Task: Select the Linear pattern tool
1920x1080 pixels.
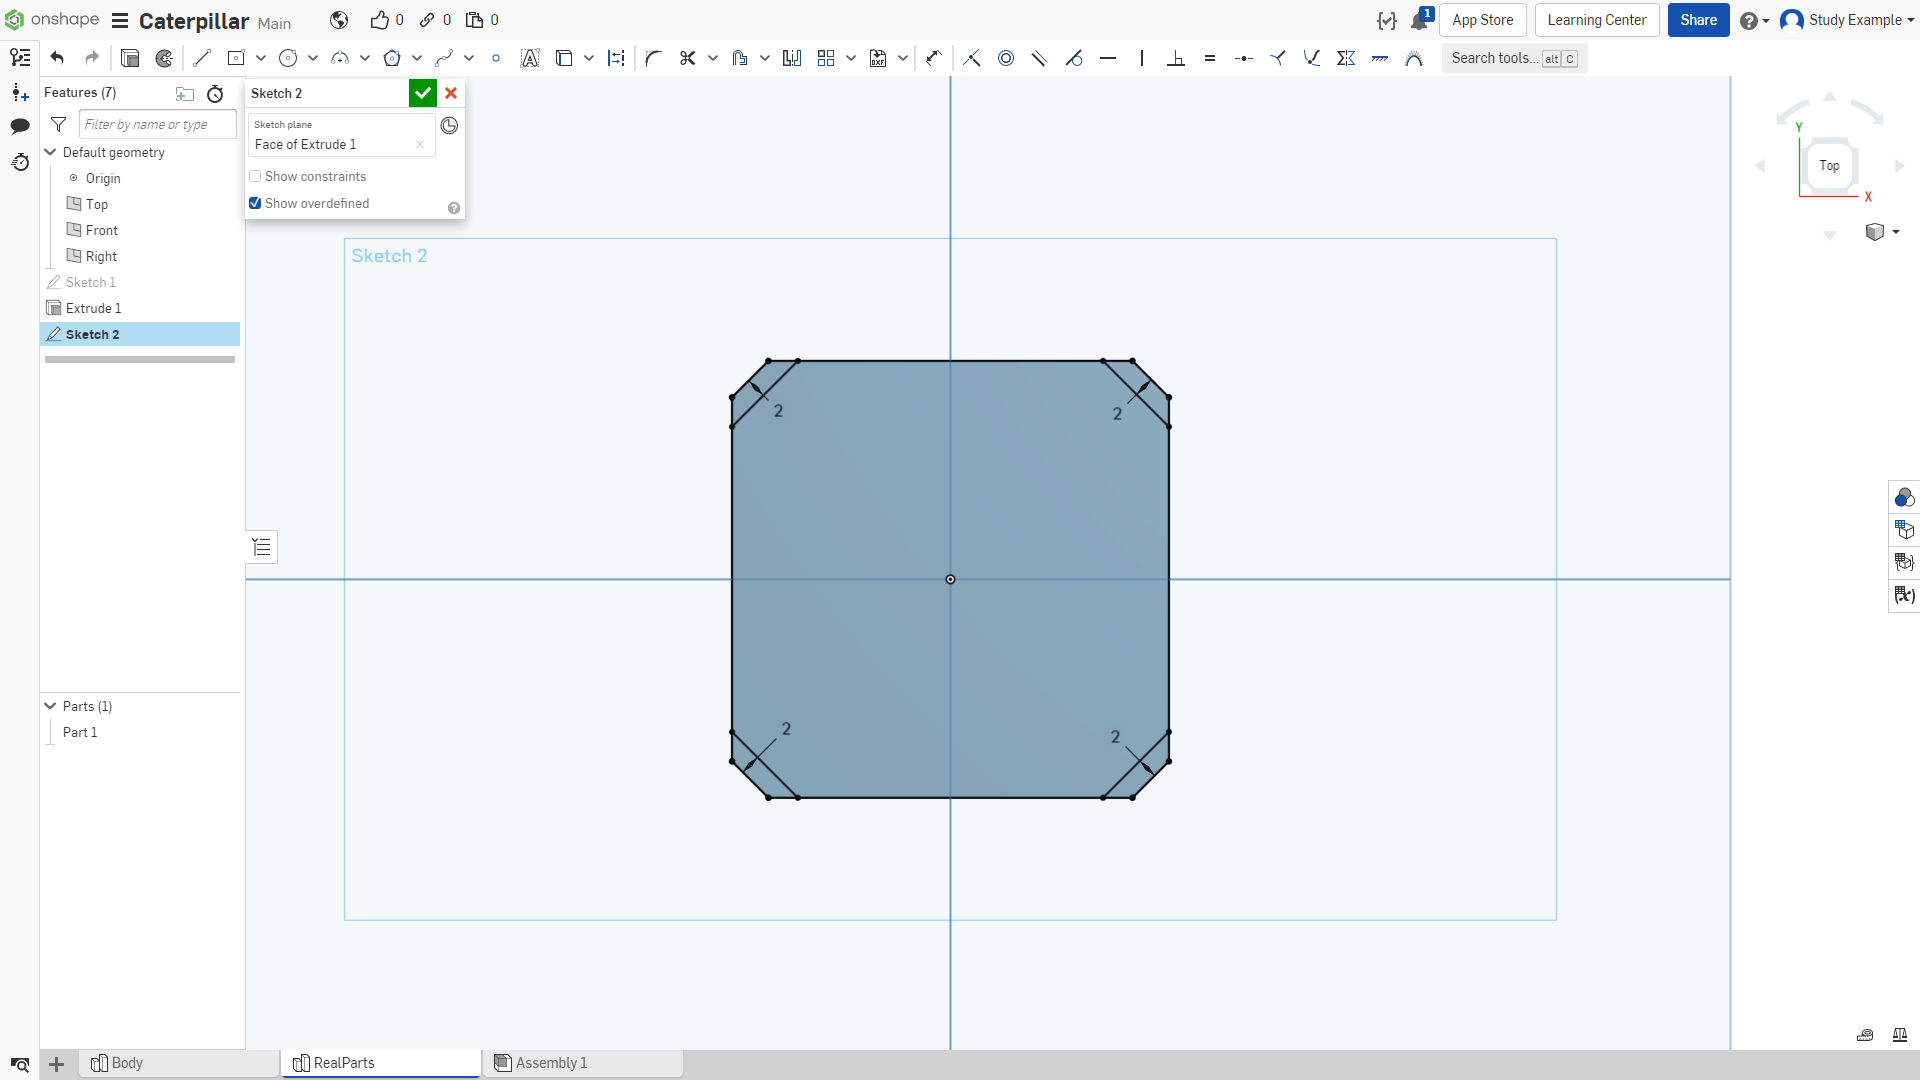Action: 826,58
